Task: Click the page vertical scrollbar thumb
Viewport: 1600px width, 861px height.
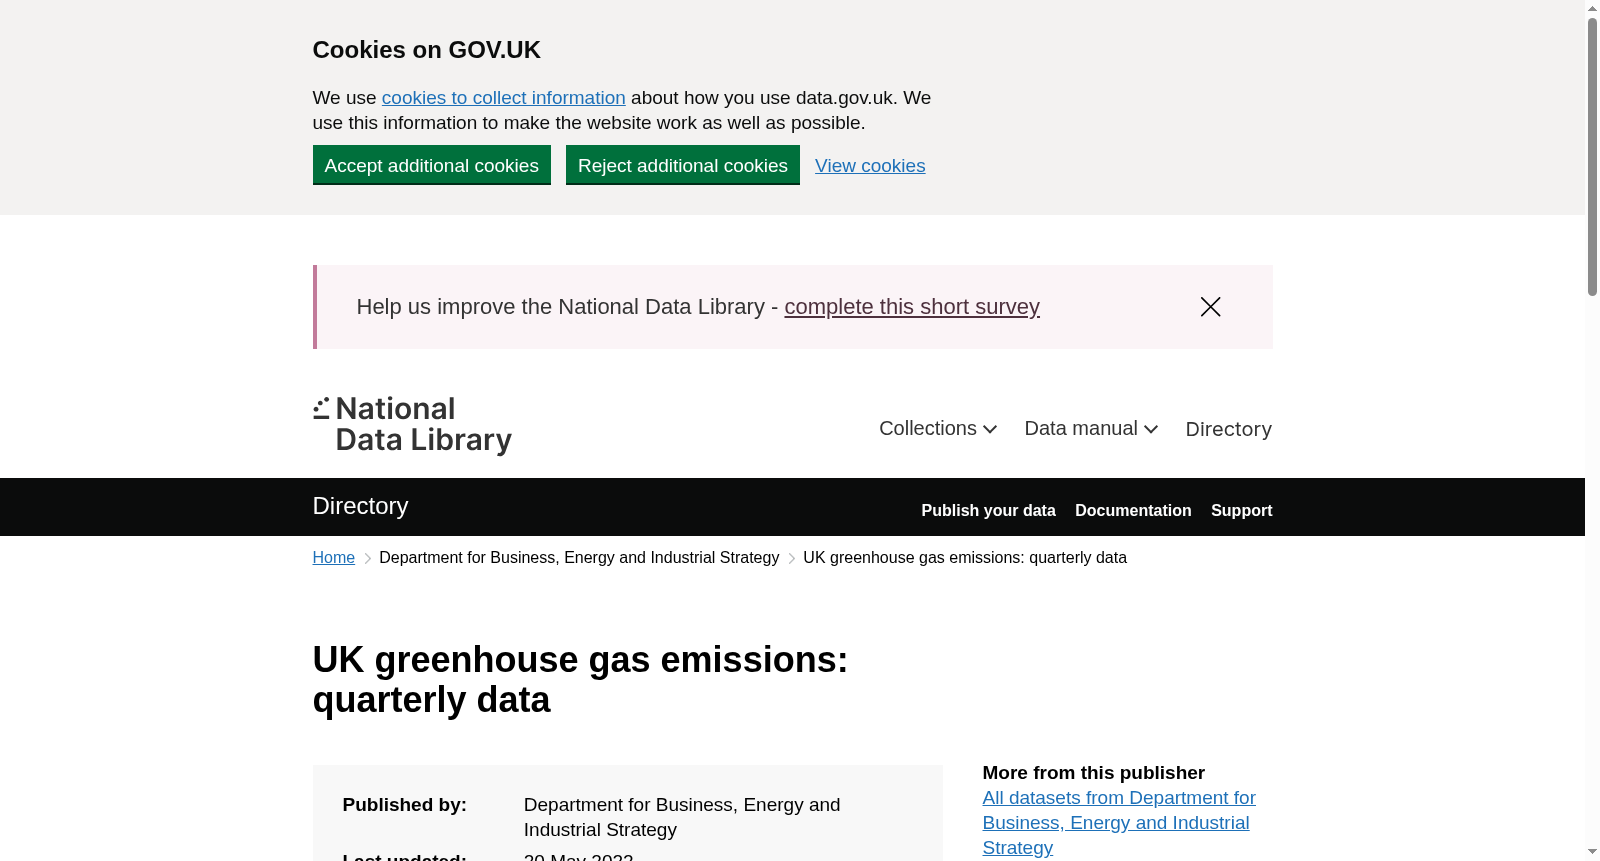Action: point(1592,157)
